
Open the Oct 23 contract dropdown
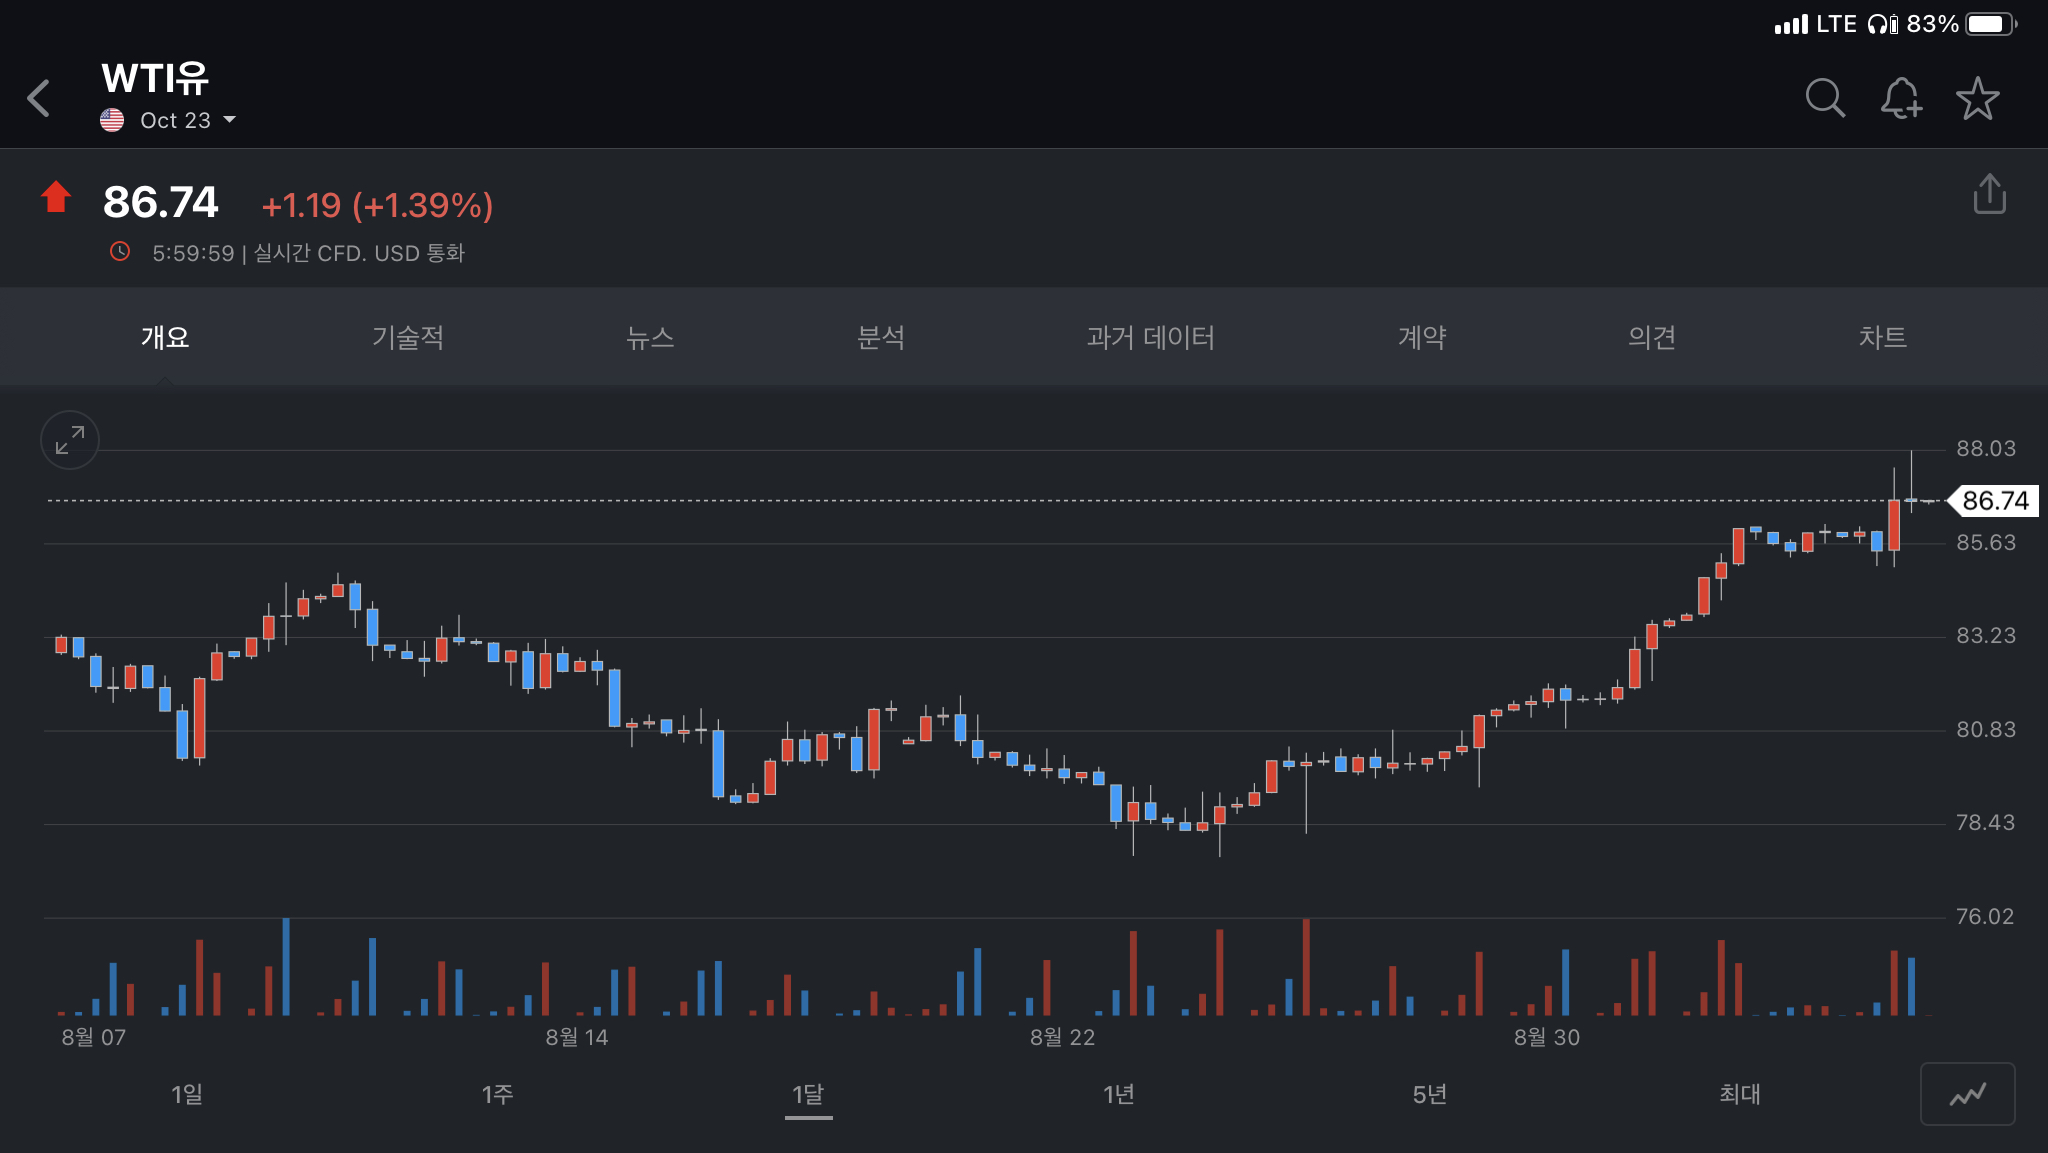[x=188, y=120]
